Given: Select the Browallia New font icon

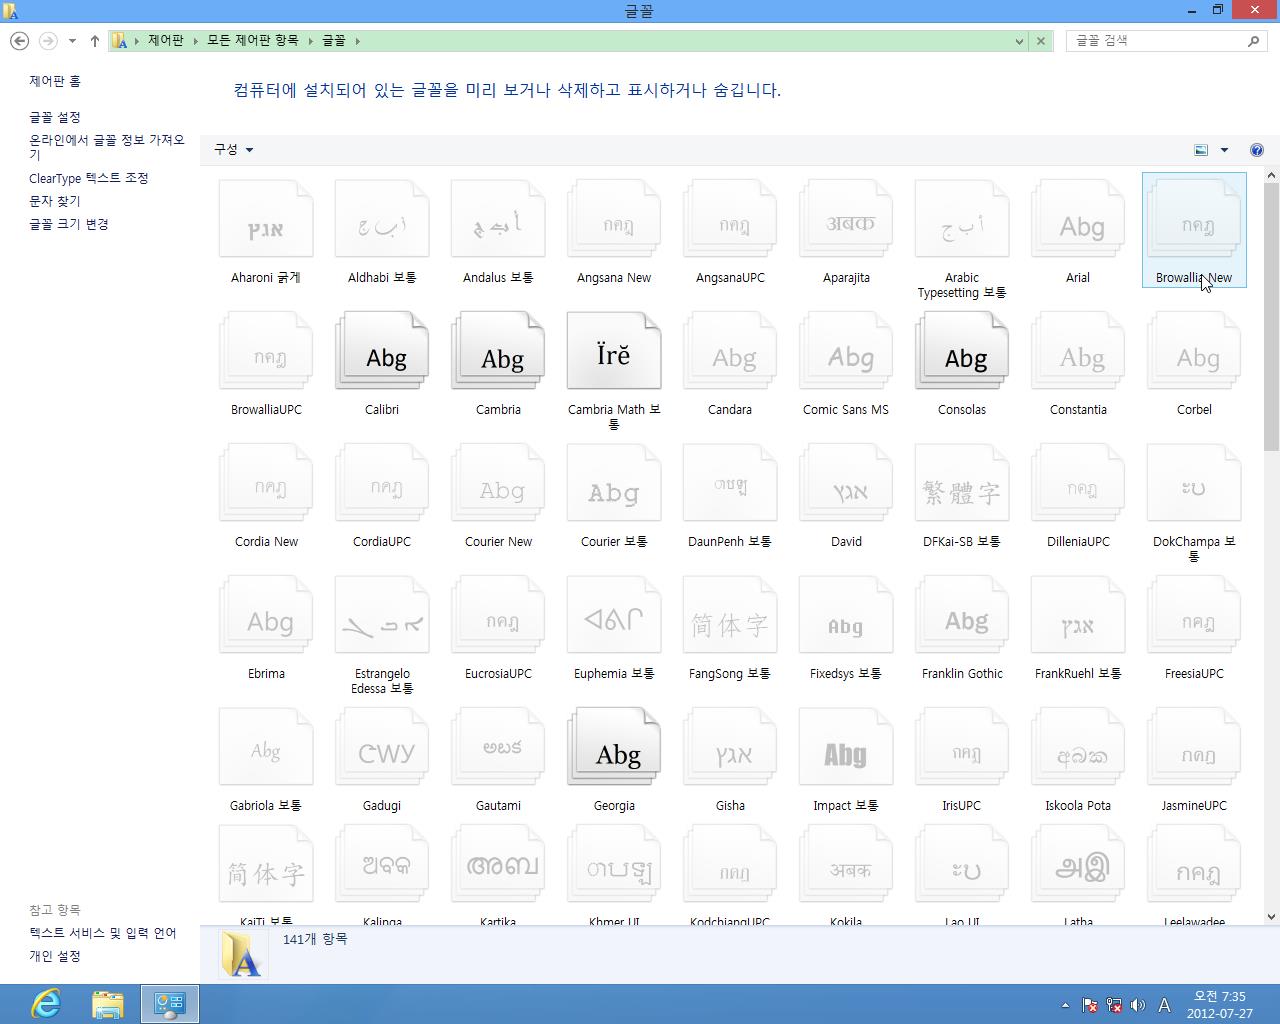Looking at the screenshot, I should click(x=1194, y=220).
